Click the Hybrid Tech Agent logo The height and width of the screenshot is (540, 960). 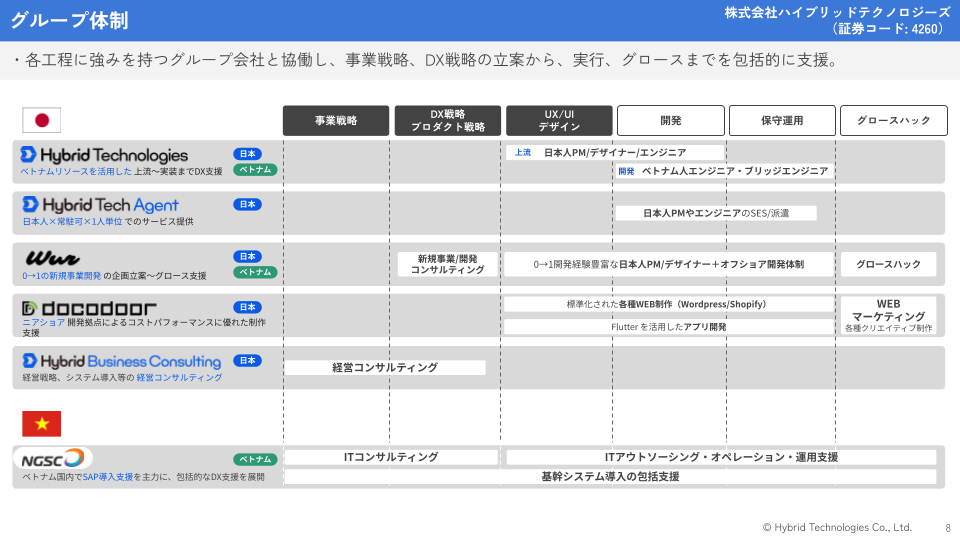click(x=100, y=204)
